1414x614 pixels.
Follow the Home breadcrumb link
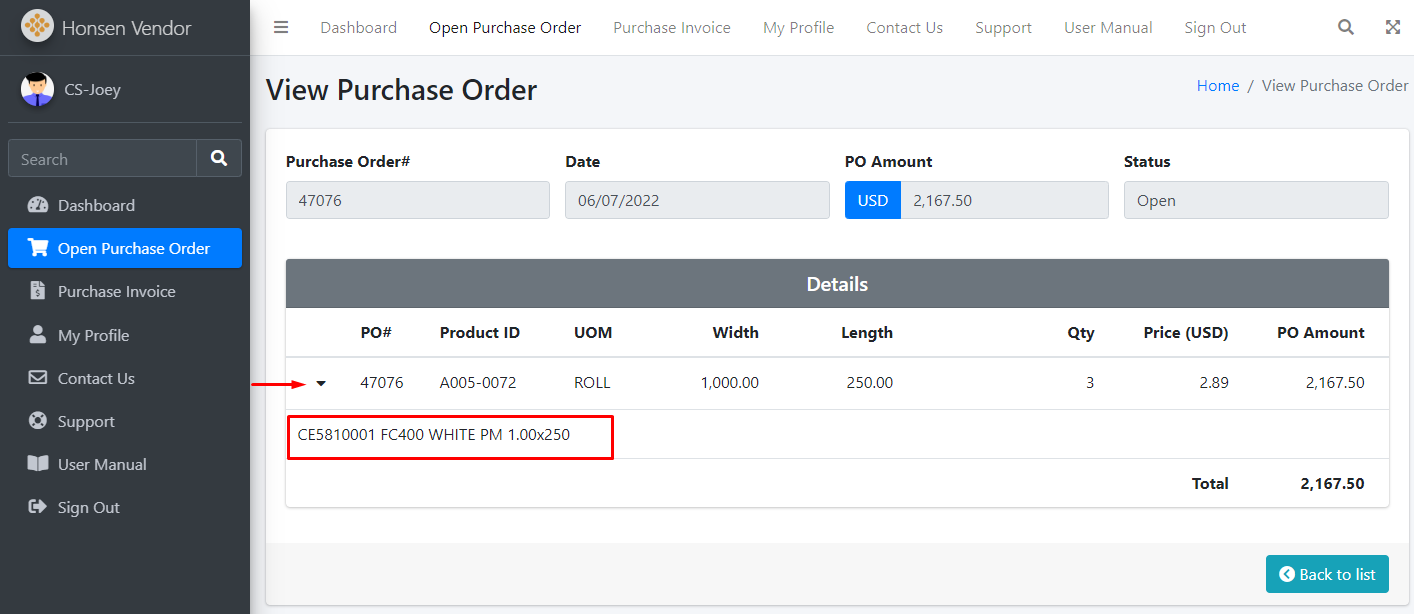tap(1218, 86)
